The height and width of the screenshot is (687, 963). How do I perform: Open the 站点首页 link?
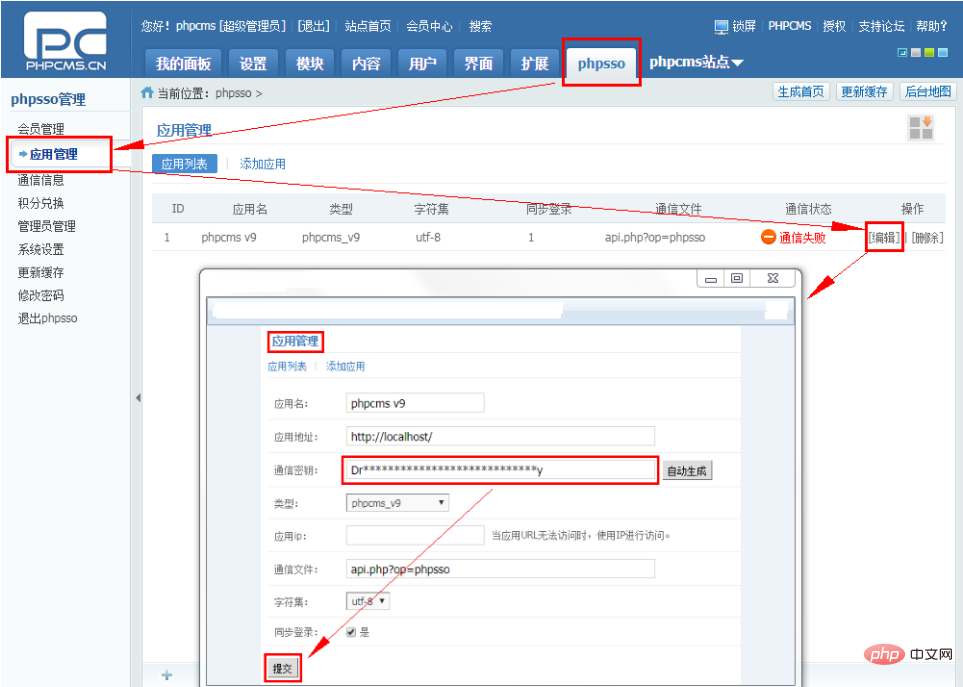point(368,26)
